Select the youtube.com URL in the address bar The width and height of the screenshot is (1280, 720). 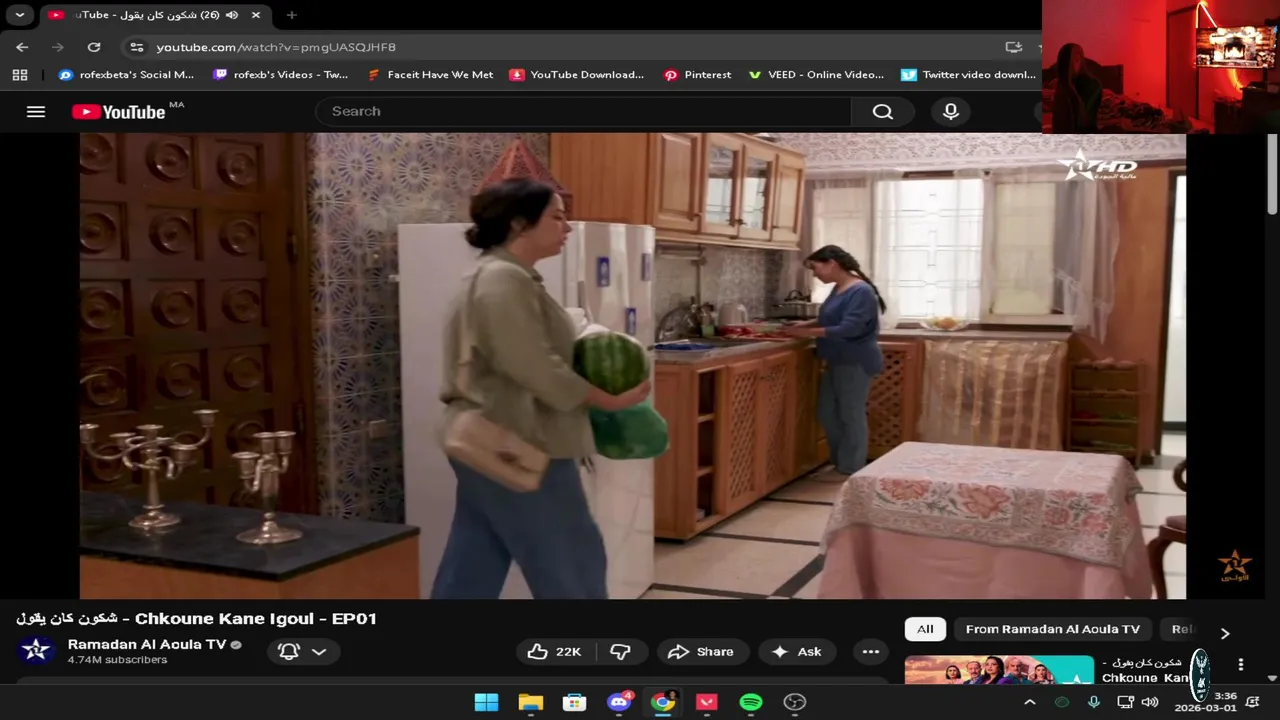pos(276,47)
